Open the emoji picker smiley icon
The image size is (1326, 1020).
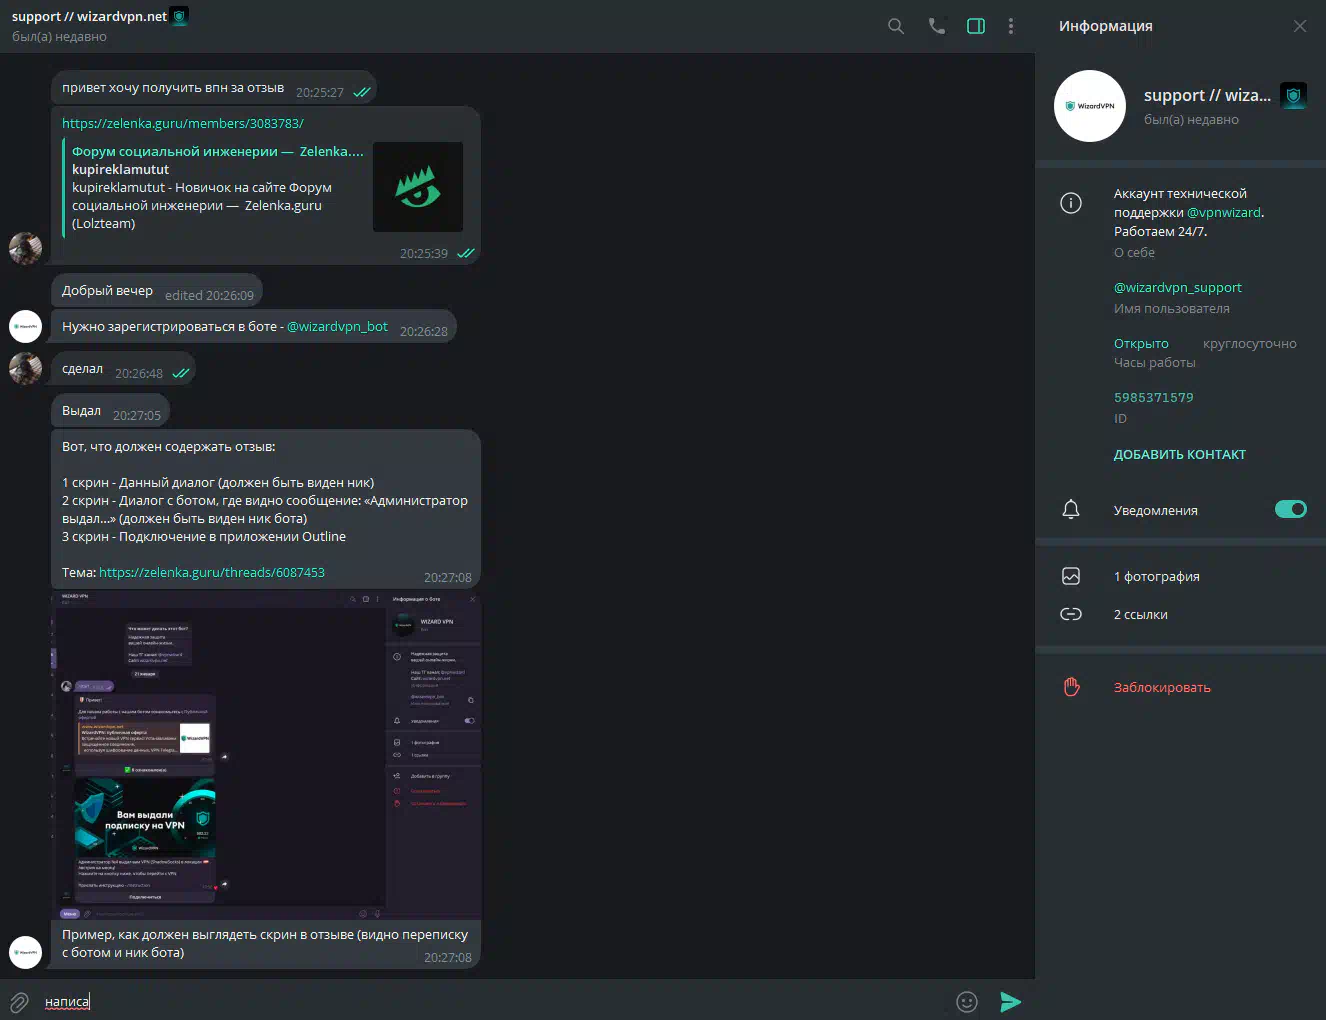tap(967, 1002)
